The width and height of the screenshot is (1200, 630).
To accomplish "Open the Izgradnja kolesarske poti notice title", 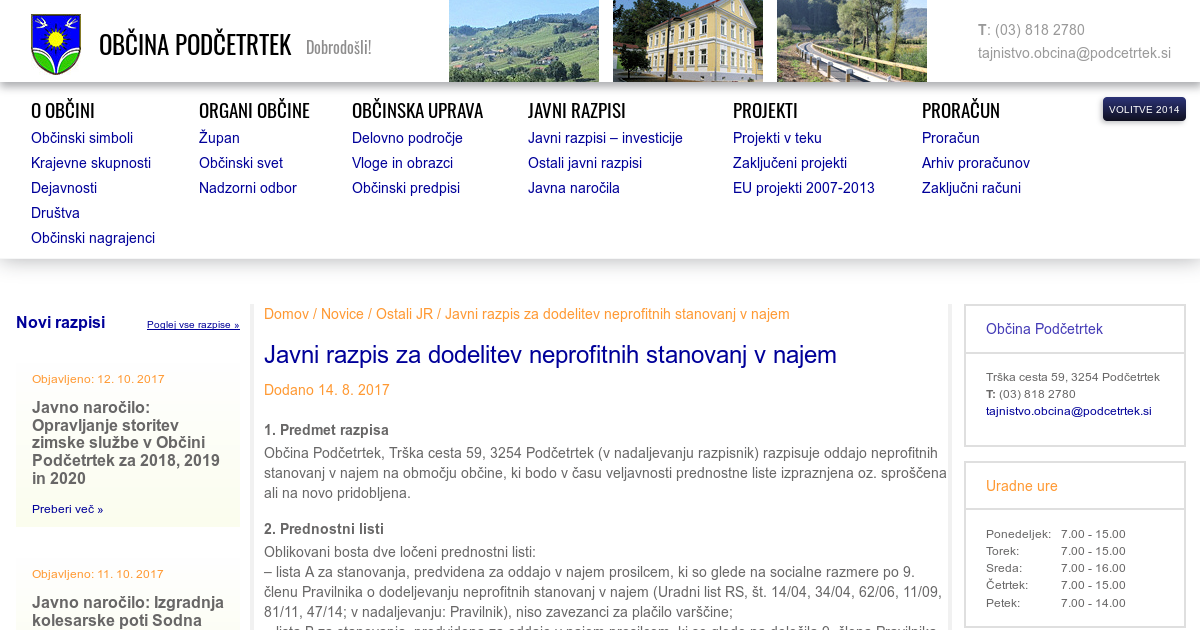I will coord(128,611).
